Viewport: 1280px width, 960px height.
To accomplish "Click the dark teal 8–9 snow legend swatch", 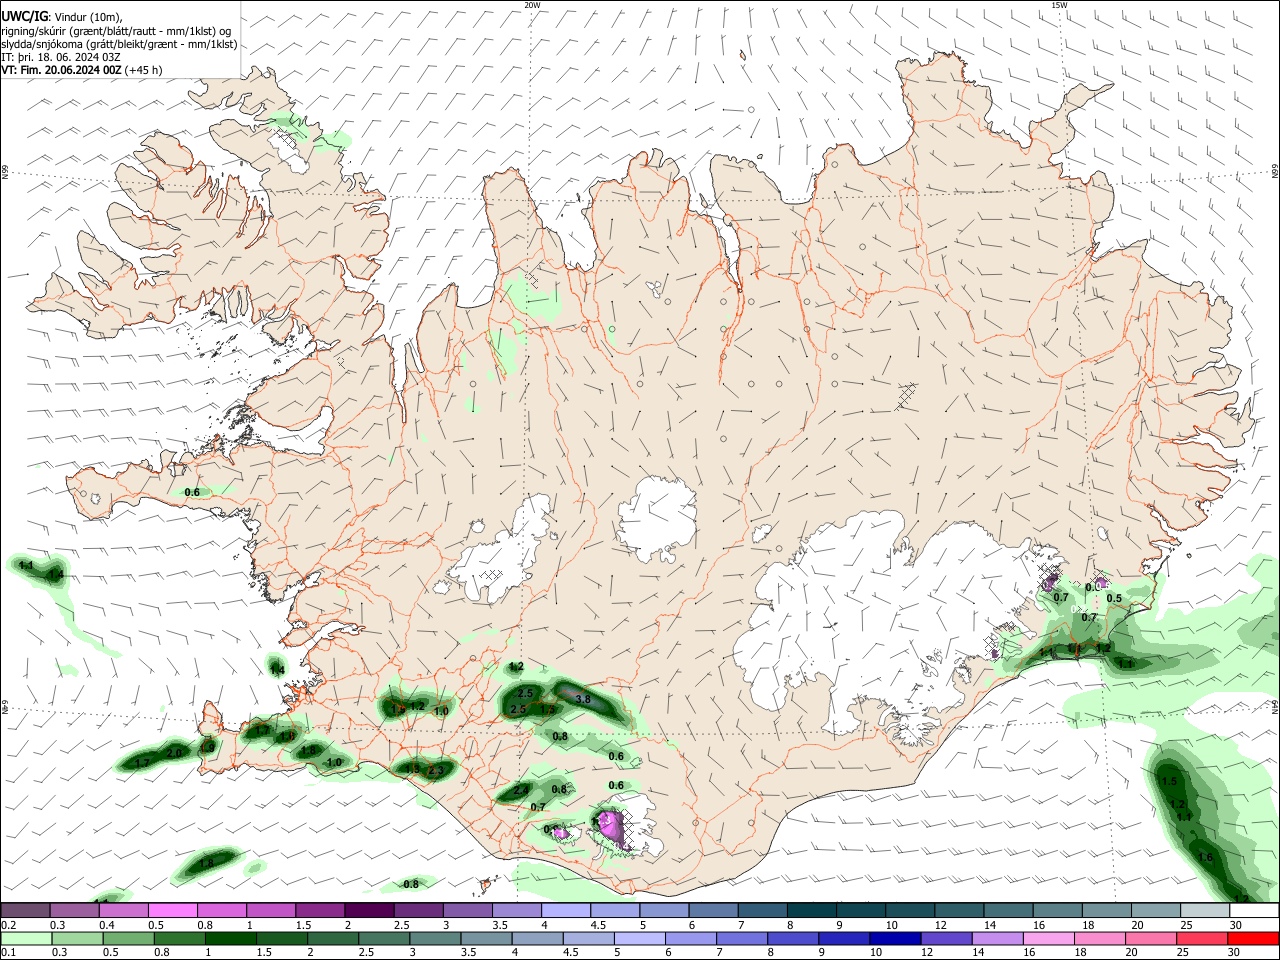I will [811, 911].
